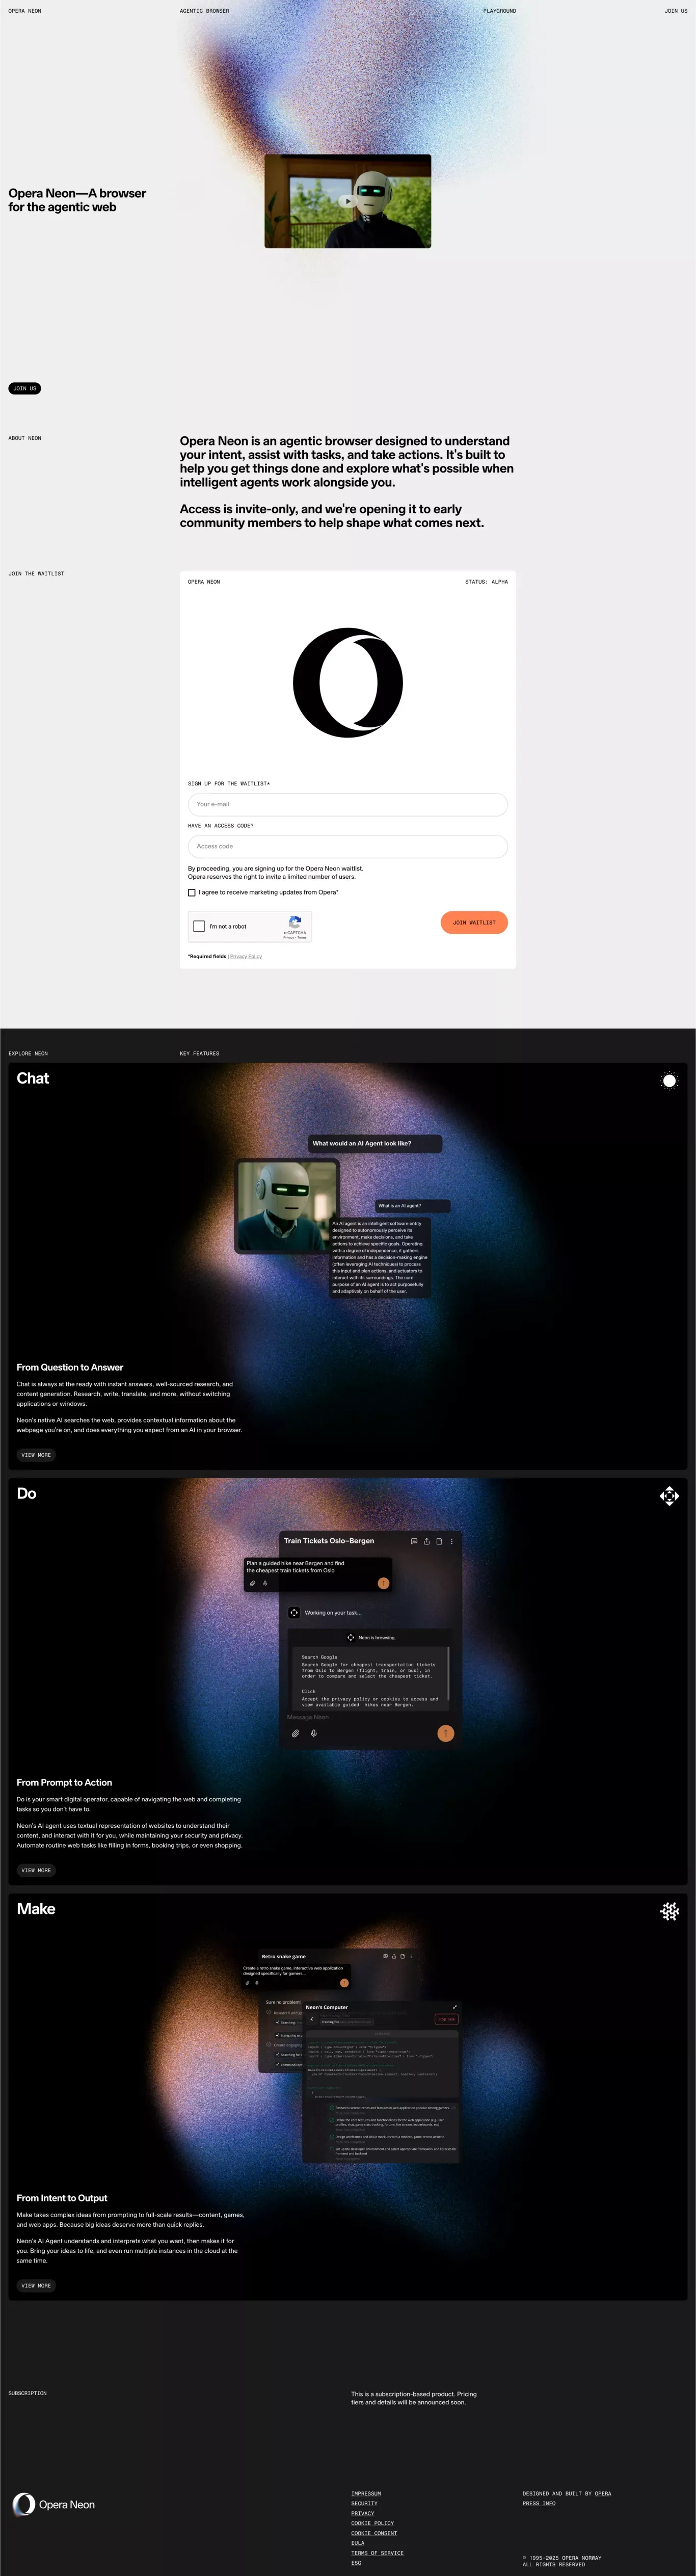Submit with the Join Waitlist button
The height and width of the screenshot is (2576, 696).
pyautogui.click(x=474, y=922)
